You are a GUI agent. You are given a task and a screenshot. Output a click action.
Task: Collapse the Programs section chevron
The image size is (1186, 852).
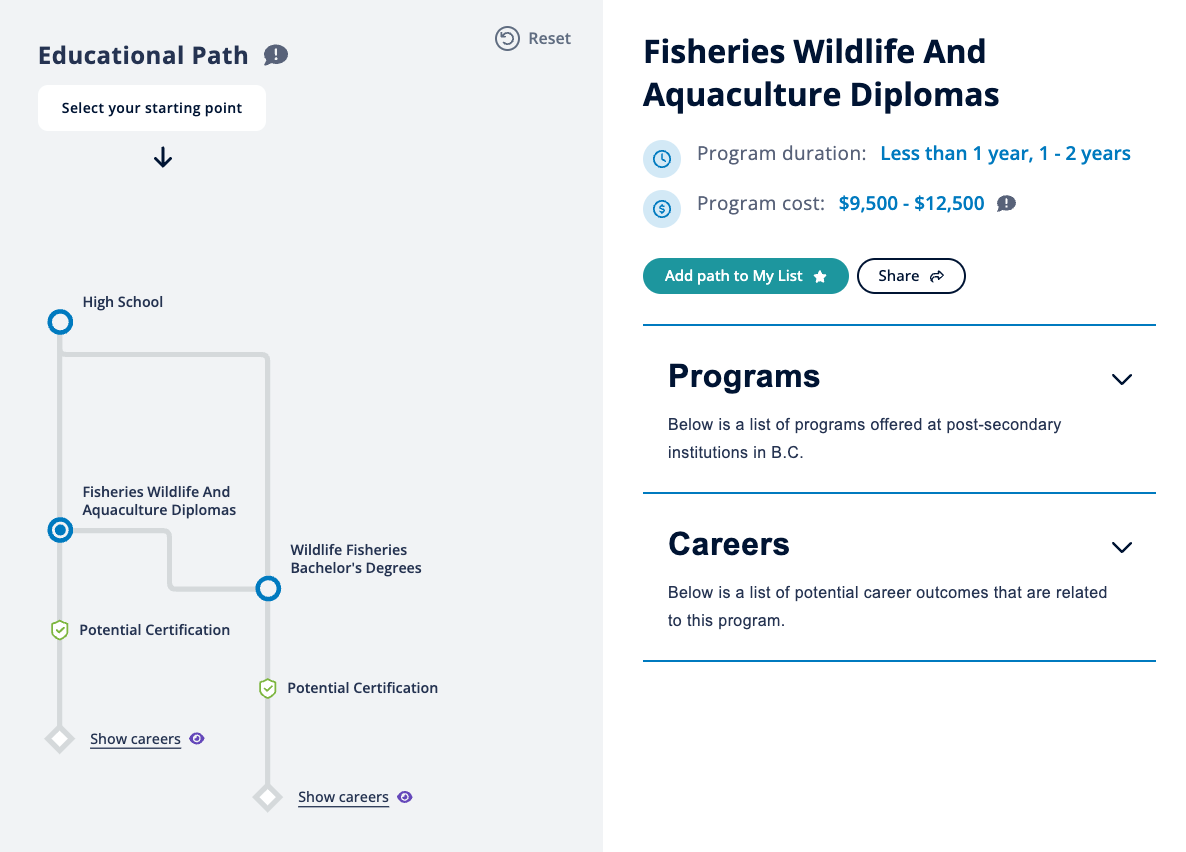[x=1121, y=380]
